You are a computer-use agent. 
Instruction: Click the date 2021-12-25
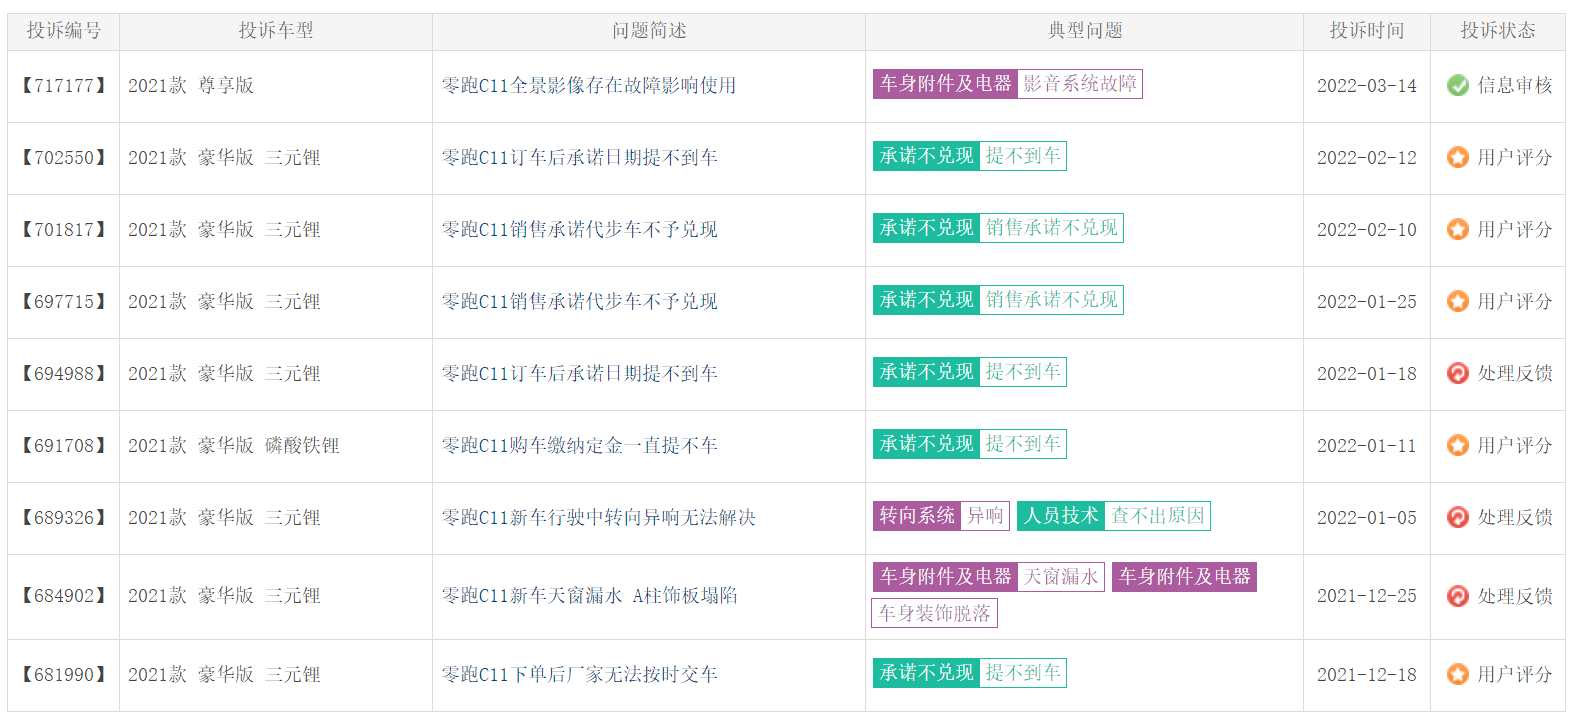tap(1367, 596)
